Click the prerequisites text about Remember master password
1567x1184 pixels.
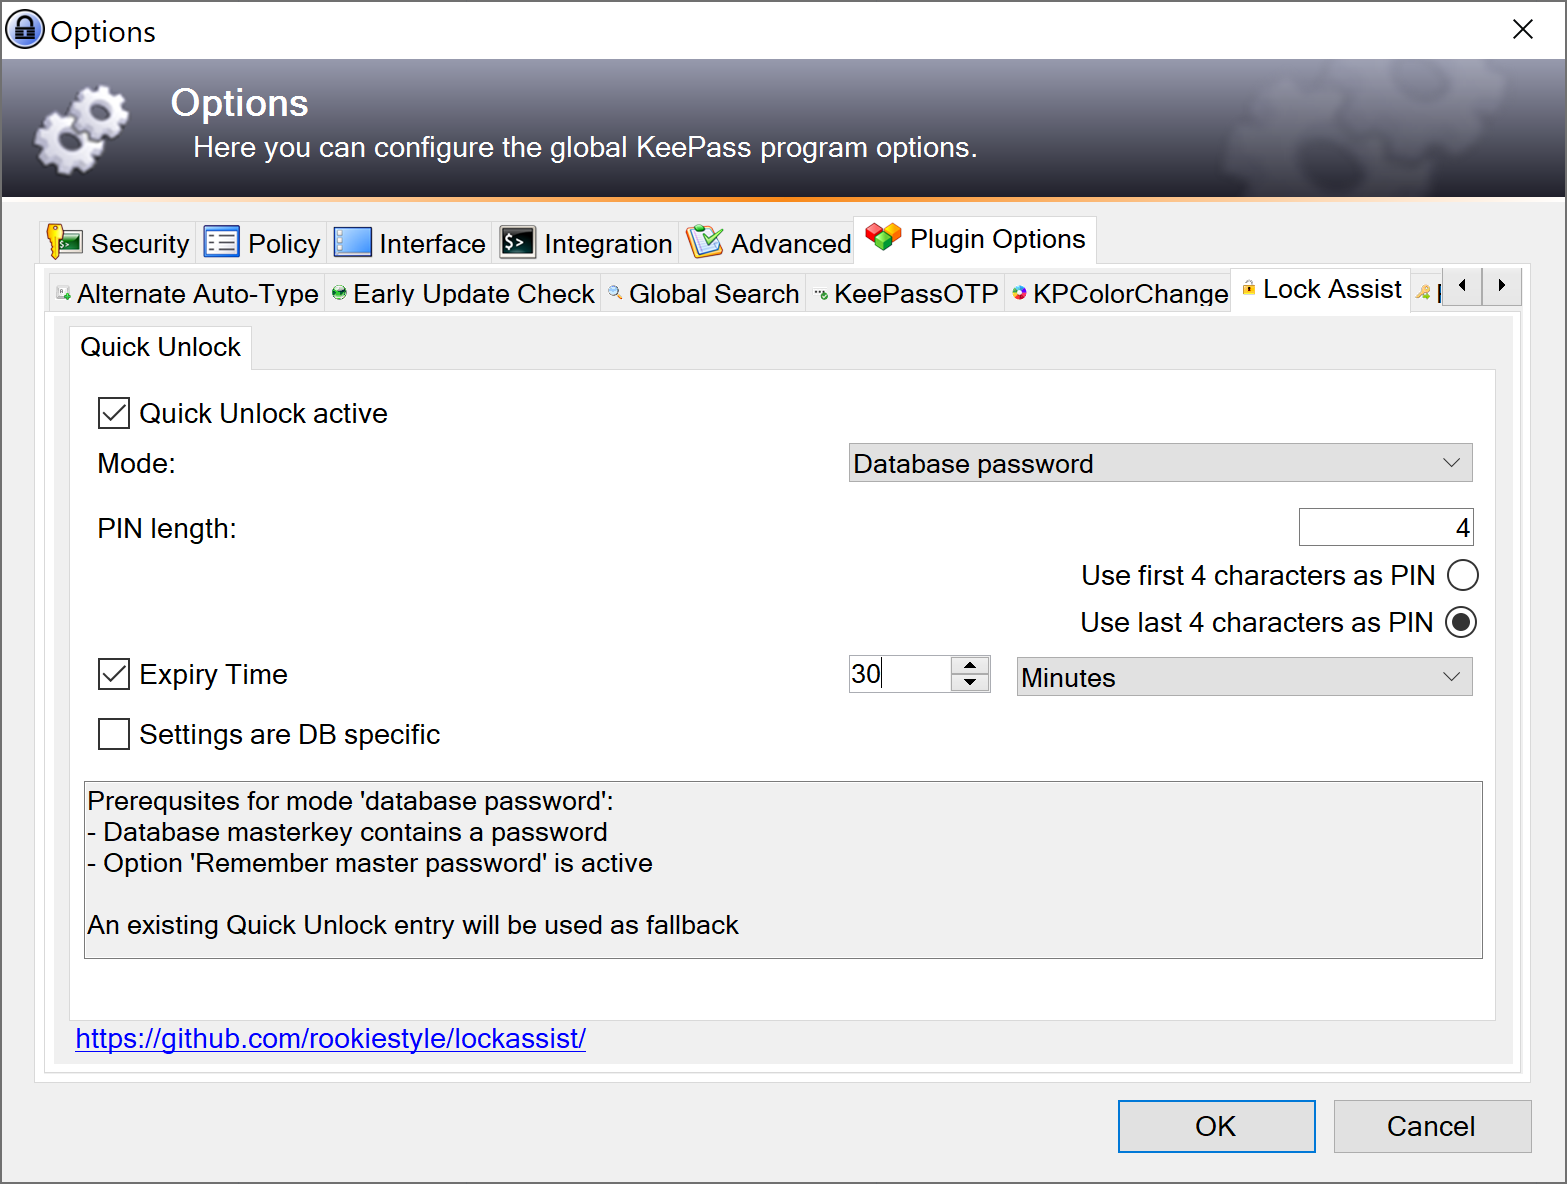[370, 863]
